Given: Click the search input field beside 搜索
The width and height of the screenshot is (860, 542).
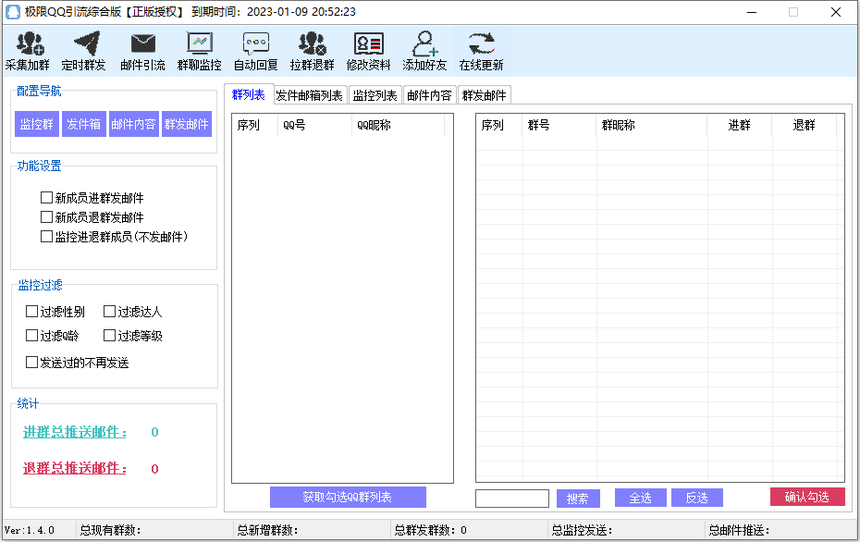Looking at the screenshot, I should (512, 498).
